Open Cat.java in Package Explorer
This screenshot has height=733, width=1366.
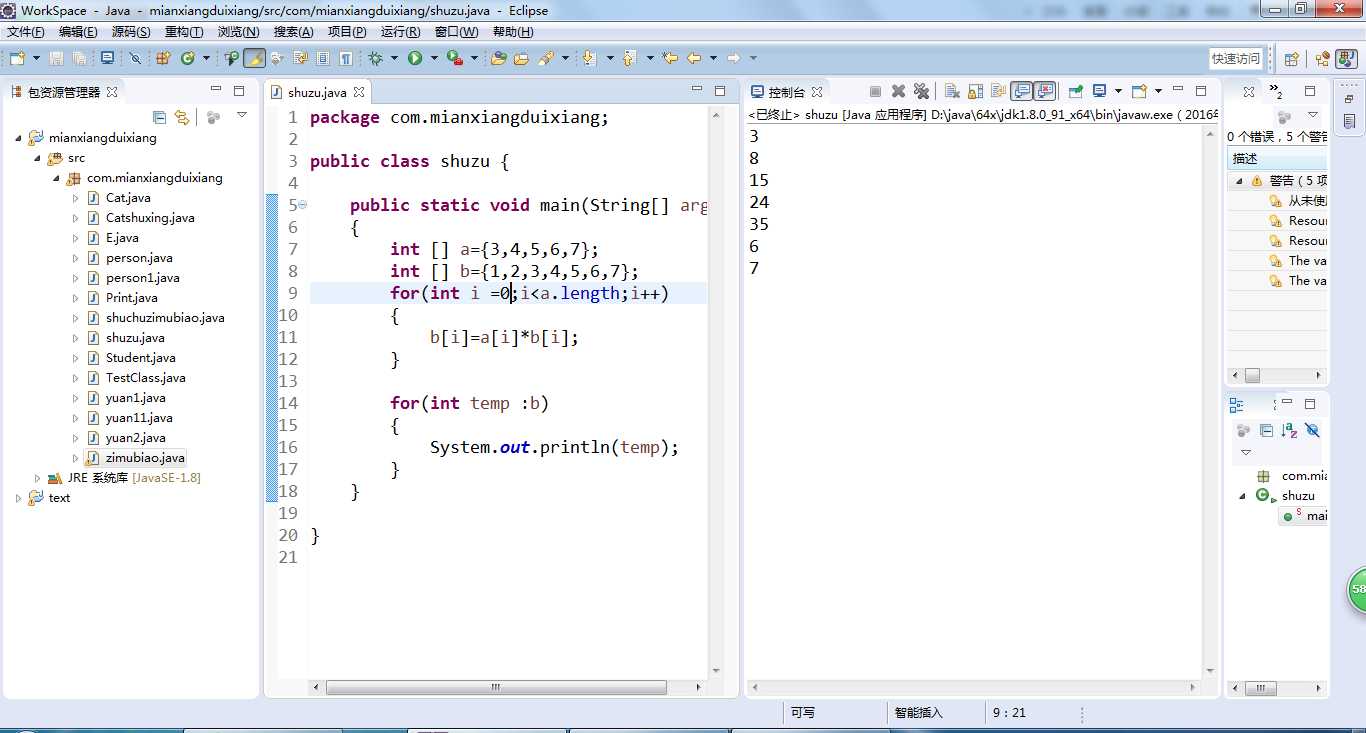point(128,198)
